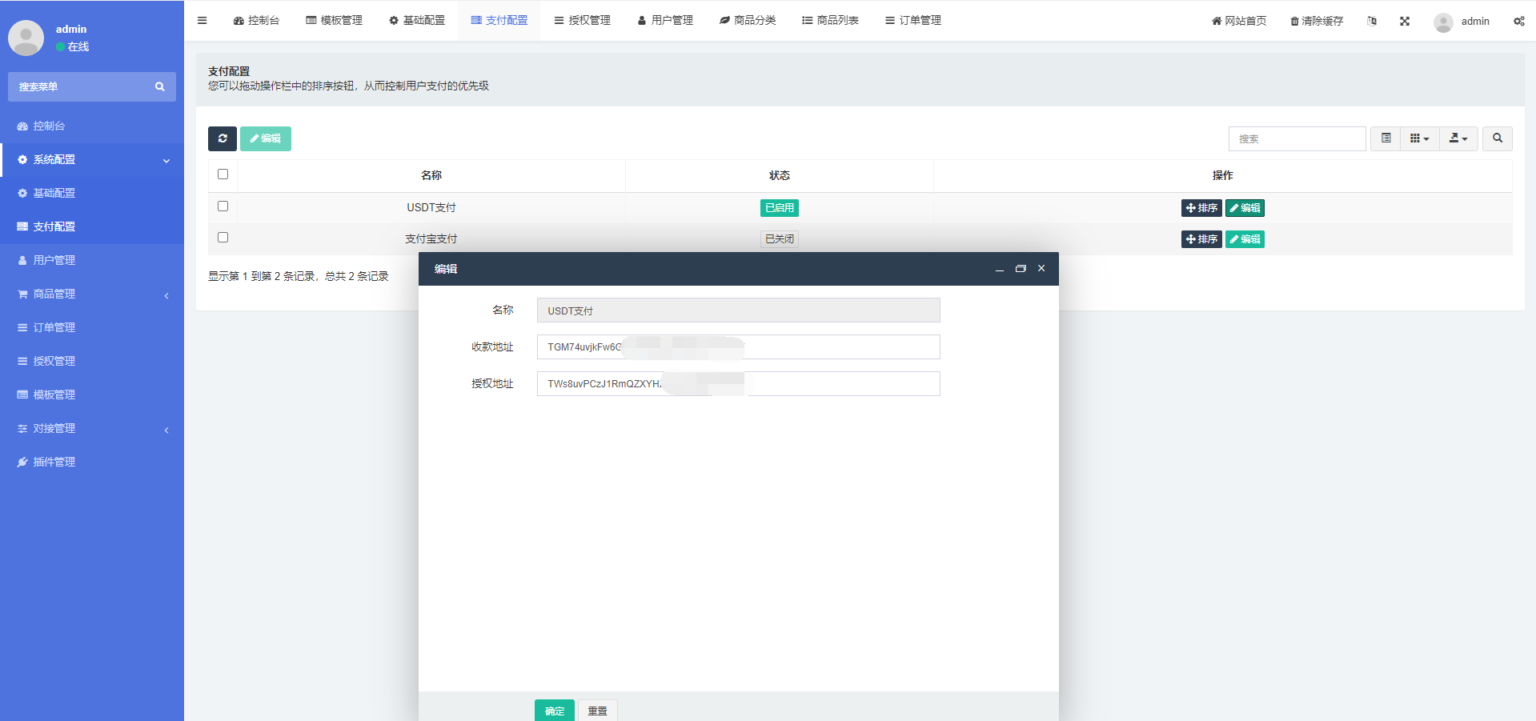Click the 收款地址 input field
The height and width of the screenshot is (721, 1536).
point(738,347)
